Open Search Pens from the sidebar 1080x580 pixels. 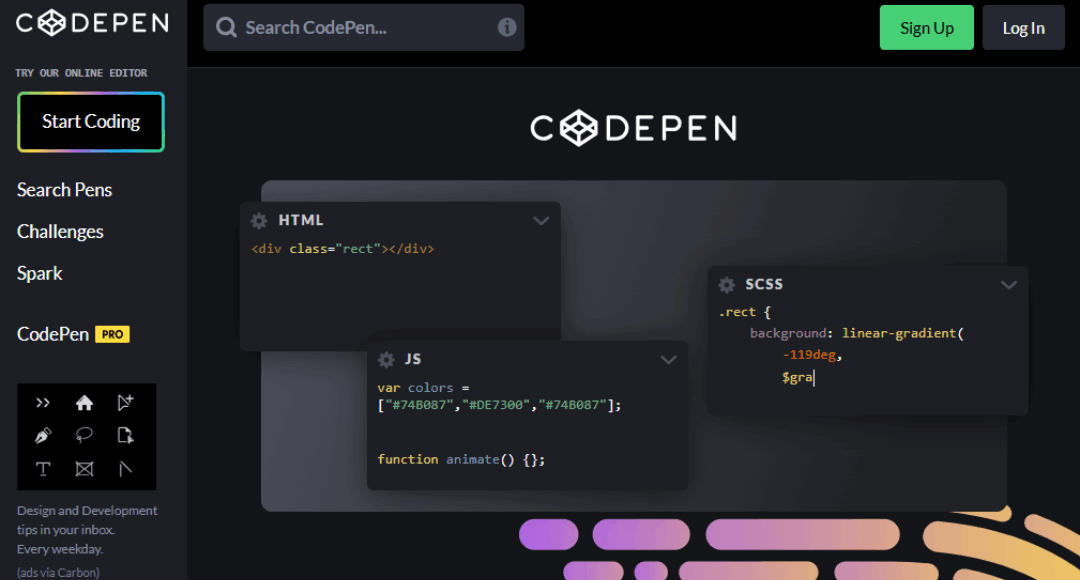click(64, 189)
